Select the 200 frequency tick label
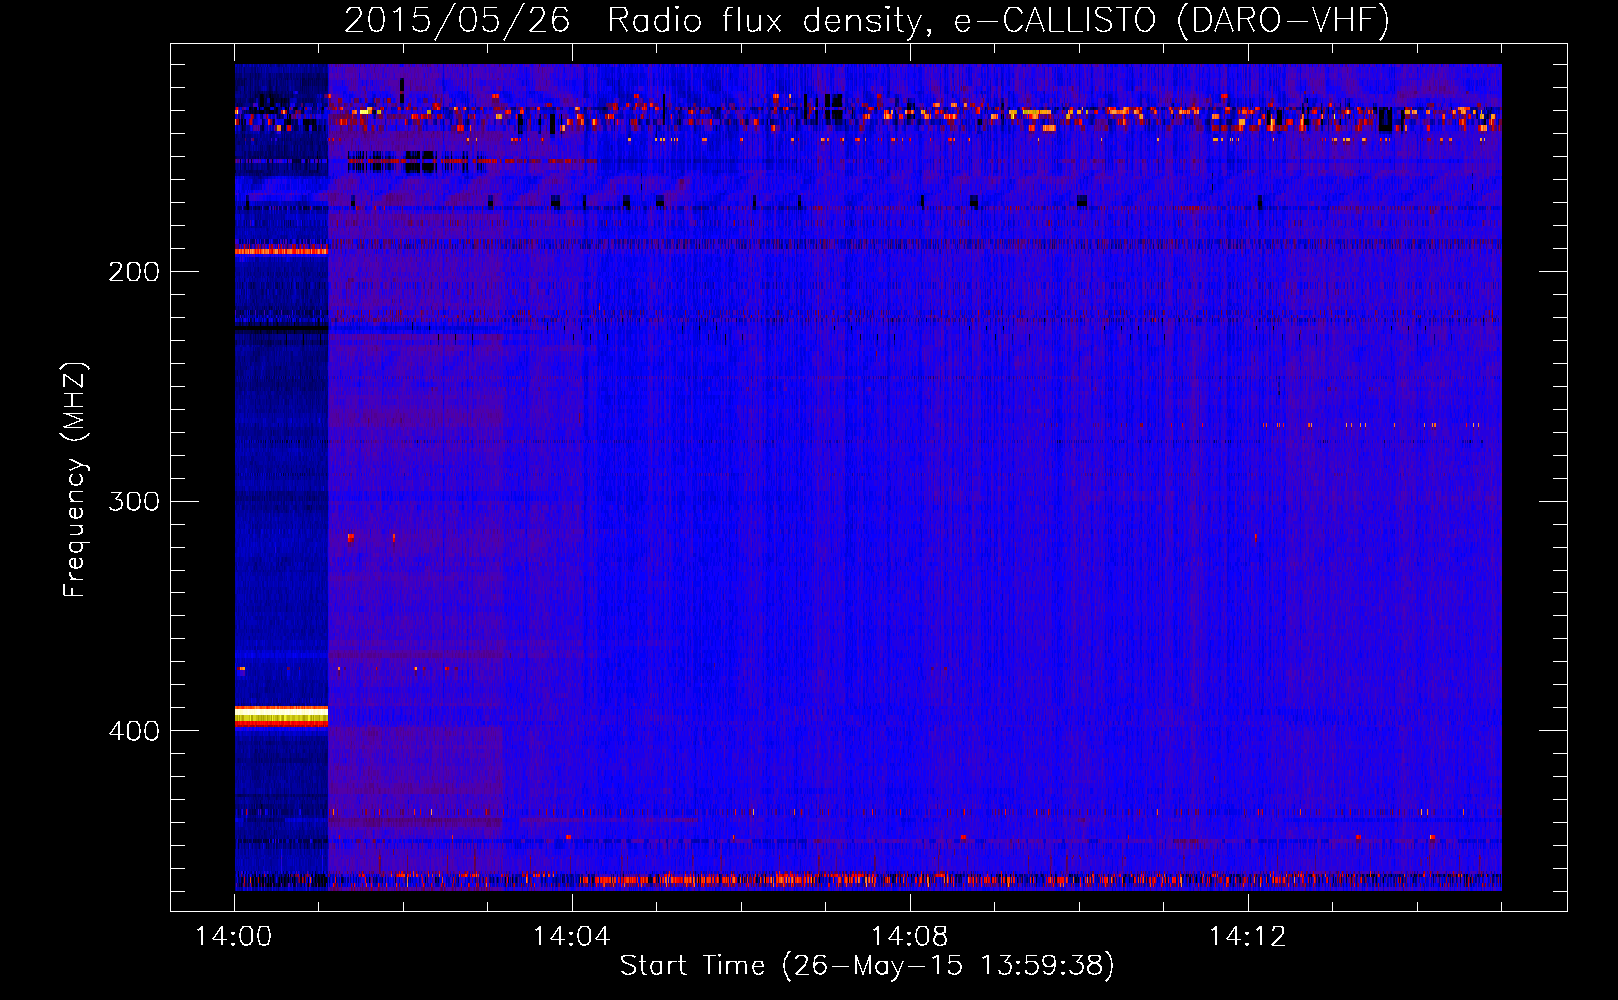1618x1000 pixels. tap(134, 272)
